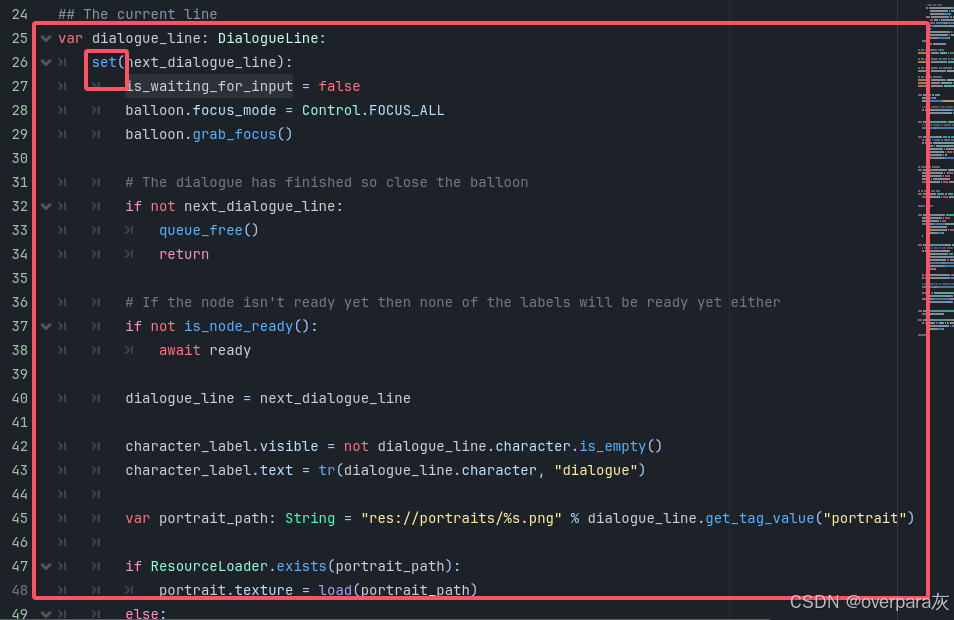Viewport: 954px width, 620px height.
Task: Fold the ResourceLoader.exists block on line 47
Action: coord(46,566)
